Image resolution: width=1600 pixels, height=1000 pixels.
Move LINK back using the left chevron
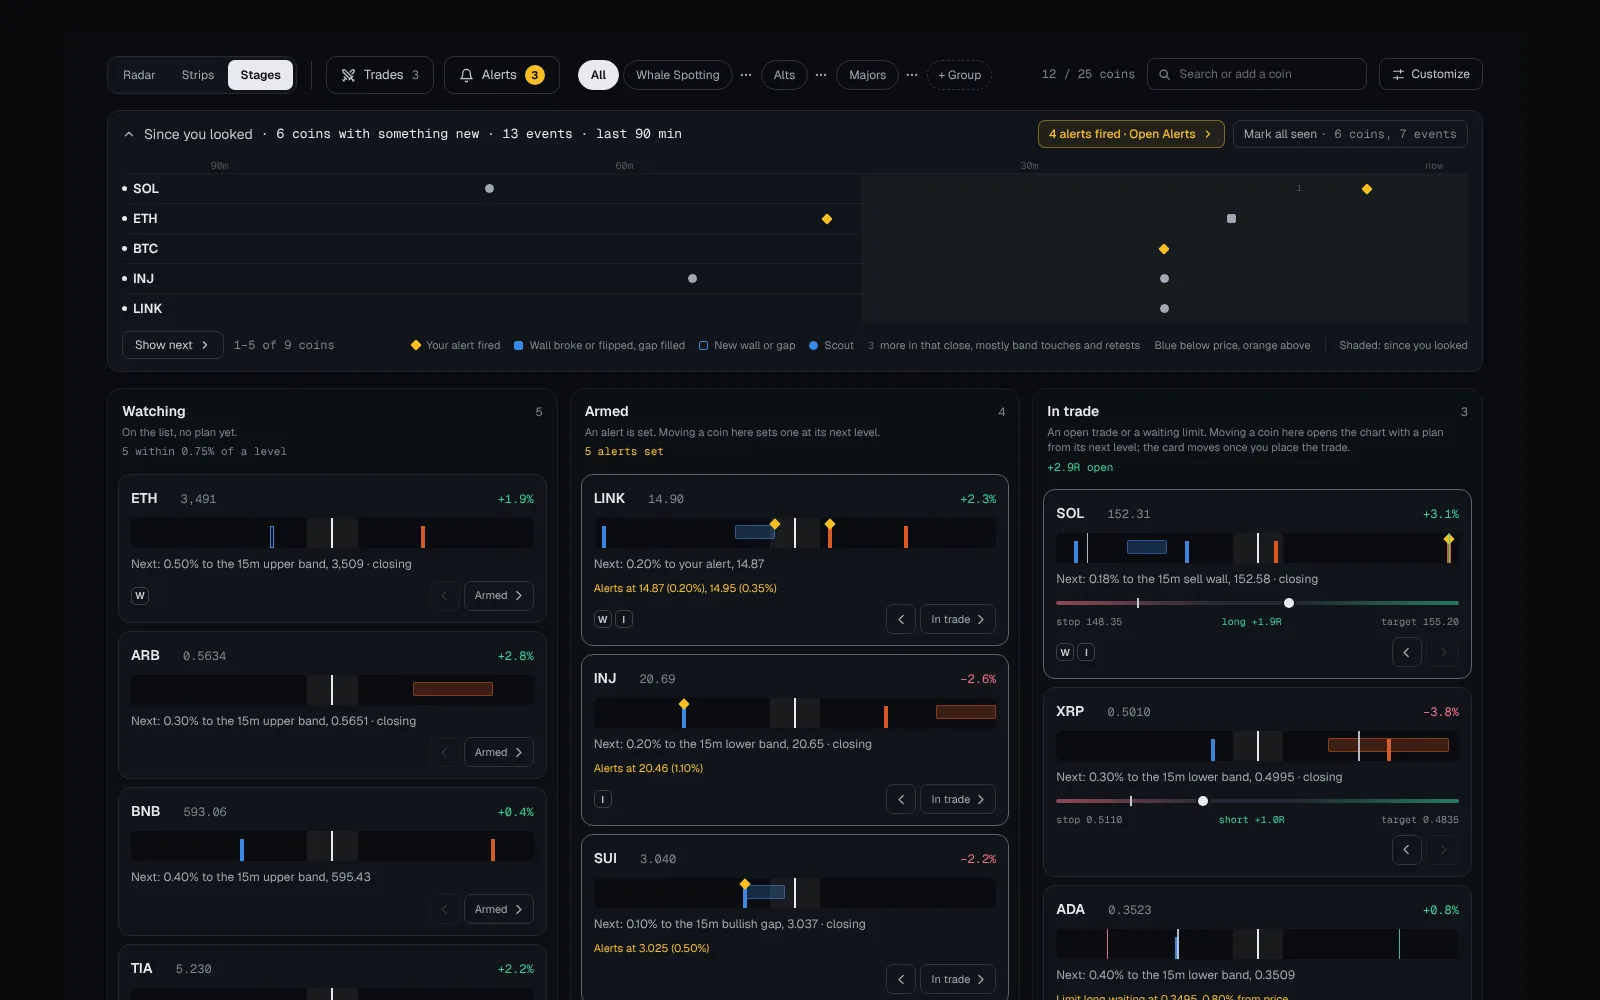[901, 620]
